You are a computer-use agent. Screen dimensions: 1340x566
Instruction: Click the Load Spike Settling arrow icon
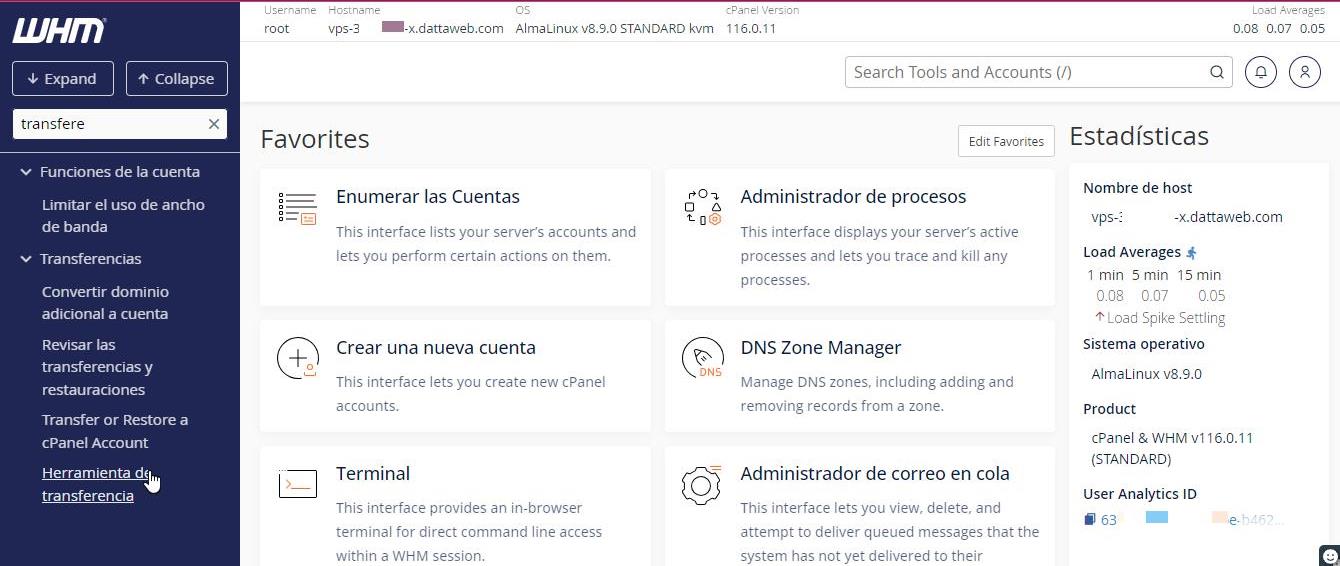click(1099, 317)
